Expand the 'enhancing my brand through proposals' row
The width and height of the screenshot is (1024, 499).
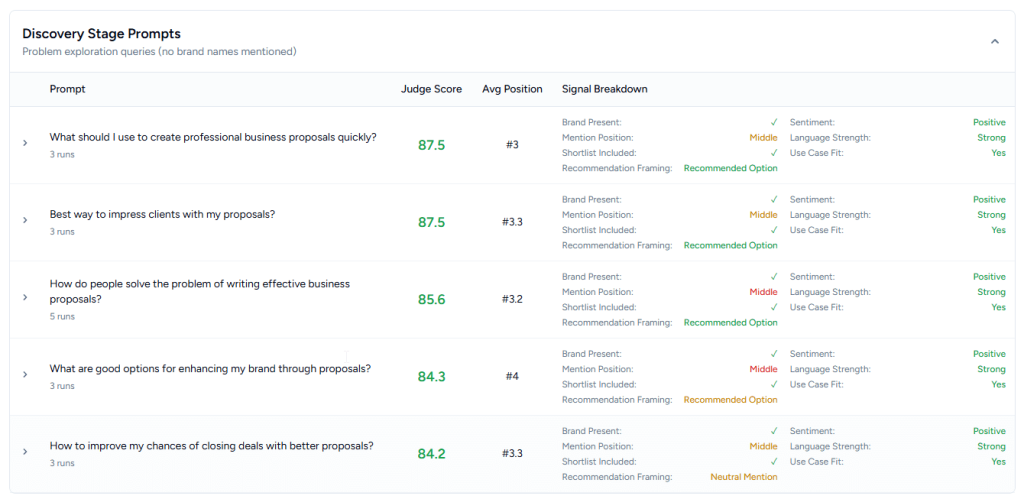pyautogui.click(x=25, y=374)
